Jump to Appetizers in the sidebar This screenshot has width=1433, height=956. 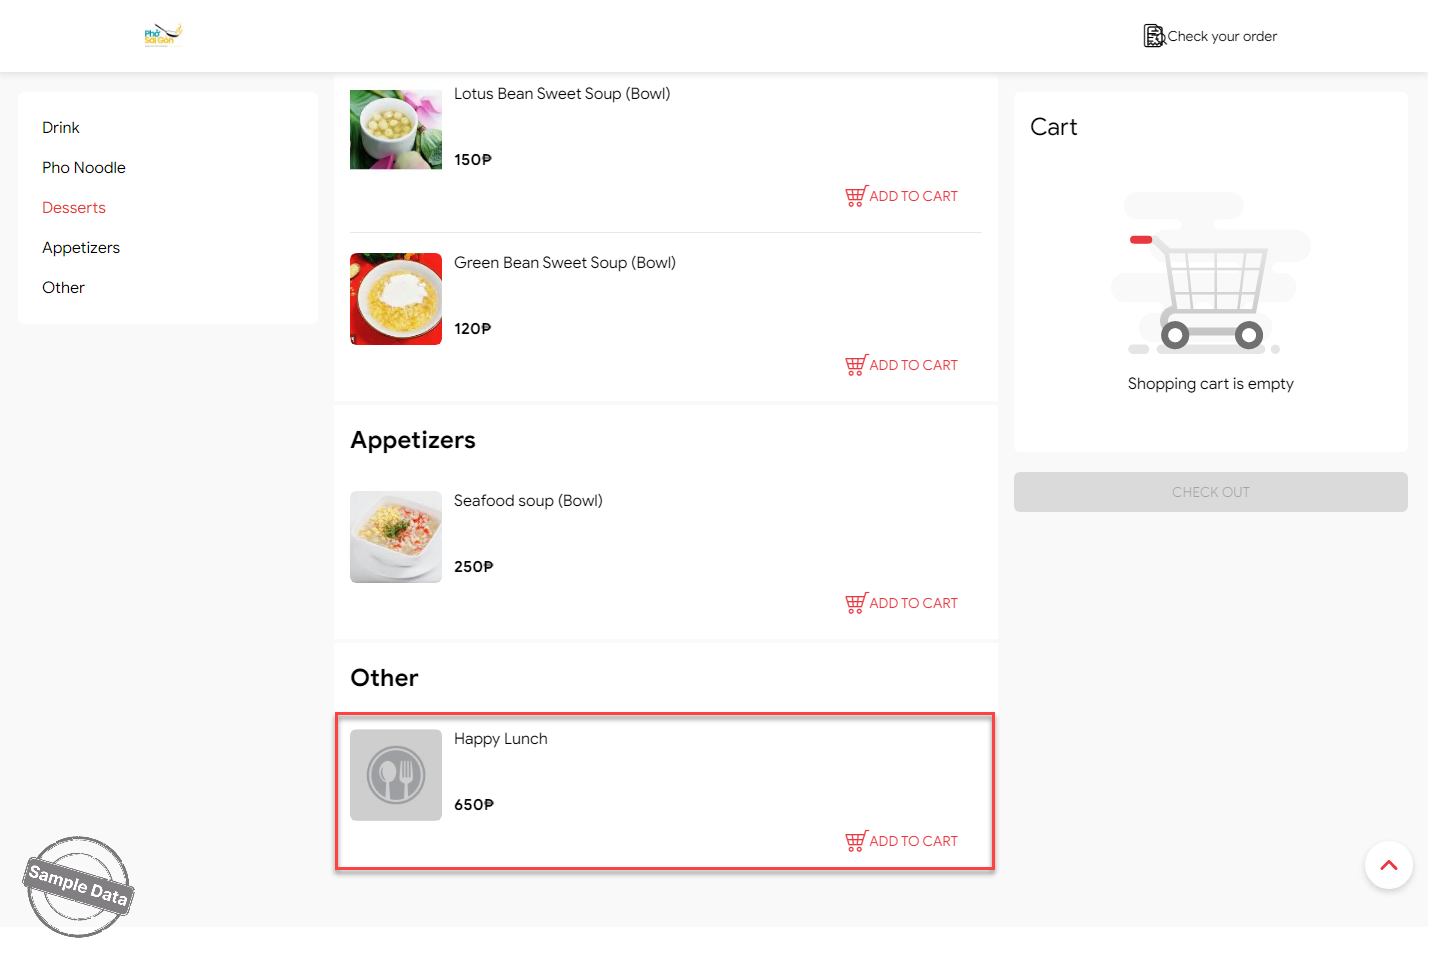pyautogui.click(x=81, y=248)
